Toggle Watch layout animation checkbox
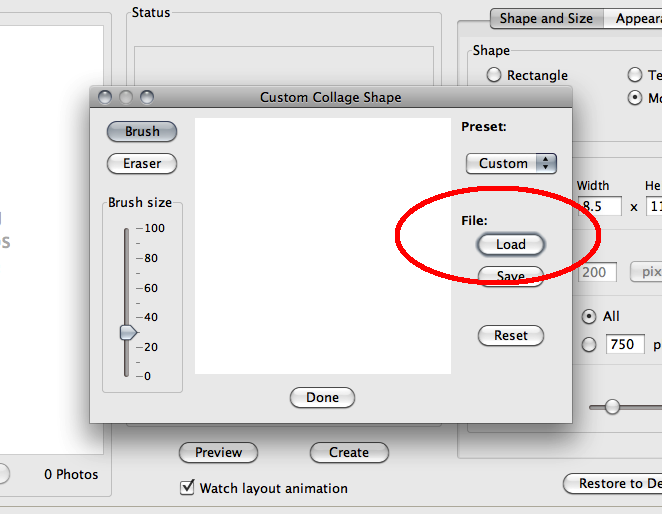Screen dimensions: 662x514 187,487
